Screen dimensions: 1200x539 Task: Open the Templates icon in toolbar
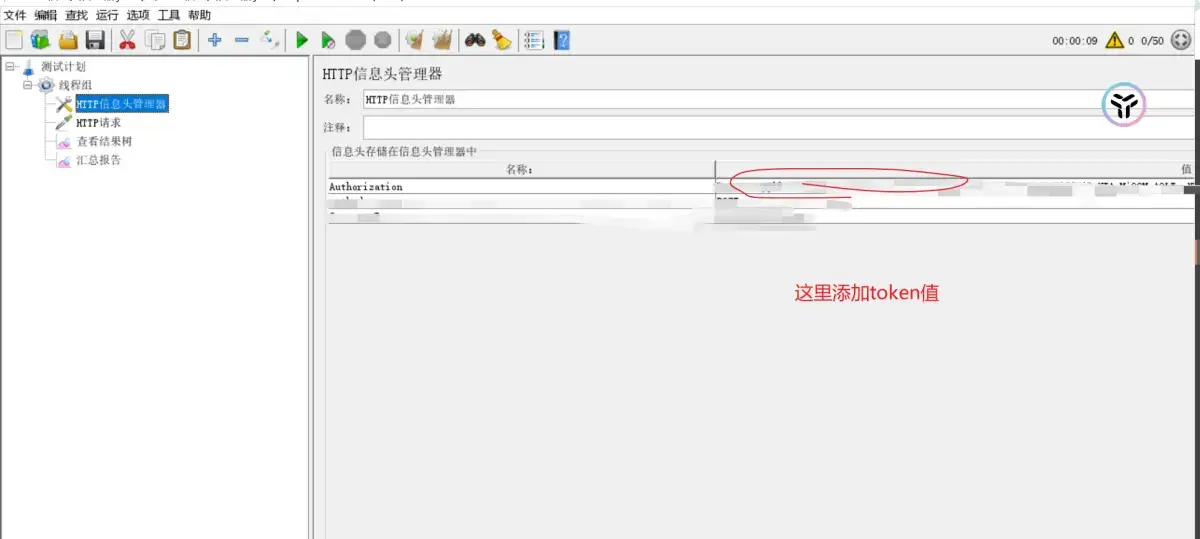[x=40, y=40]
